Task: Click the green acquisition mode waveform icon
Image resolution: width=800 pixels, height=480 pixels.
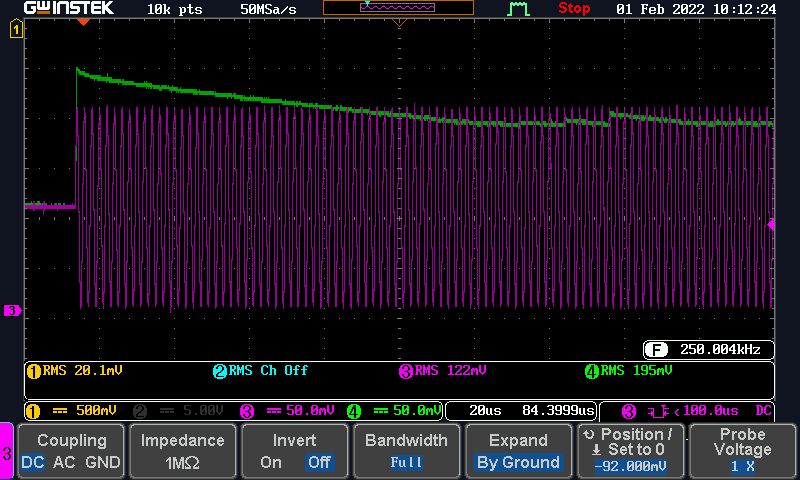Action: tap(518, 9)
